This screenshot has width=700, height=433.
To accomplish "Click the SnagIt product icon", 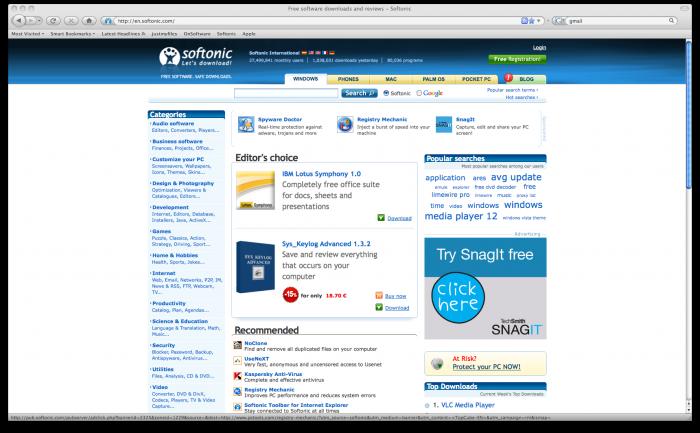I will pos(444,124).
